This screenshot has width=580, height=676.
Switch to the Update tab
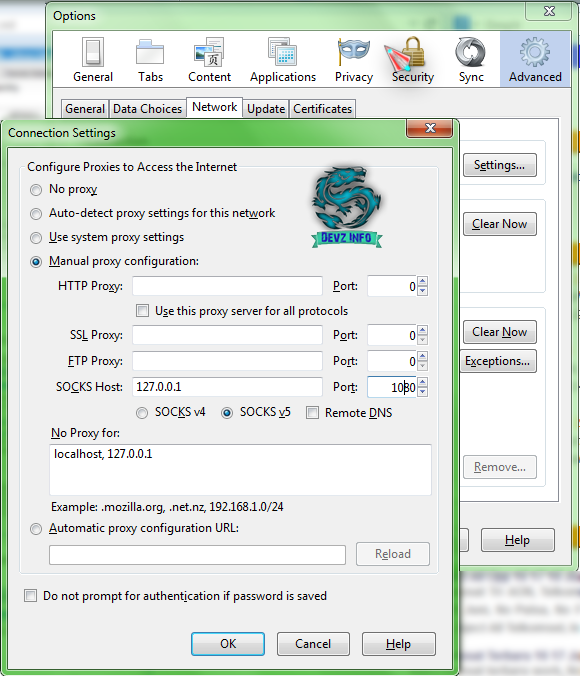click(266, 109)
